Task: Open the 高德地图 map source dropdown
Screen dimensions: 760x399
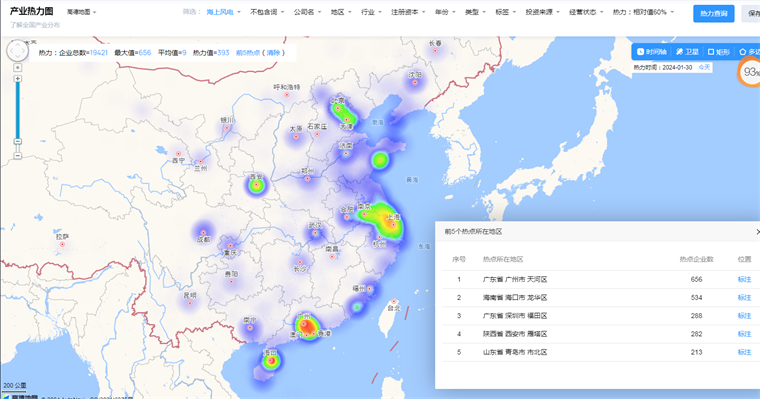Action: pos(81,12)
